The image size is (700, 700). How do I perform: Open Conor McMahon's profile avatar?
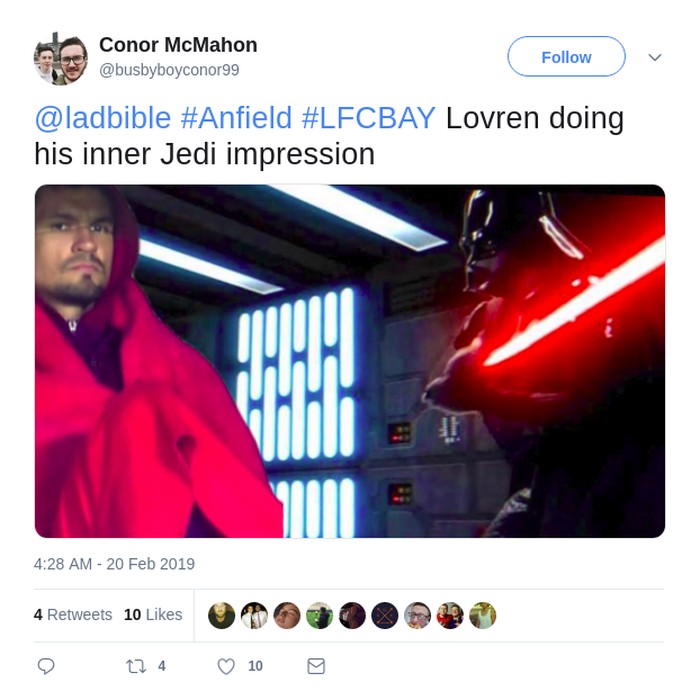coord(61,58)
